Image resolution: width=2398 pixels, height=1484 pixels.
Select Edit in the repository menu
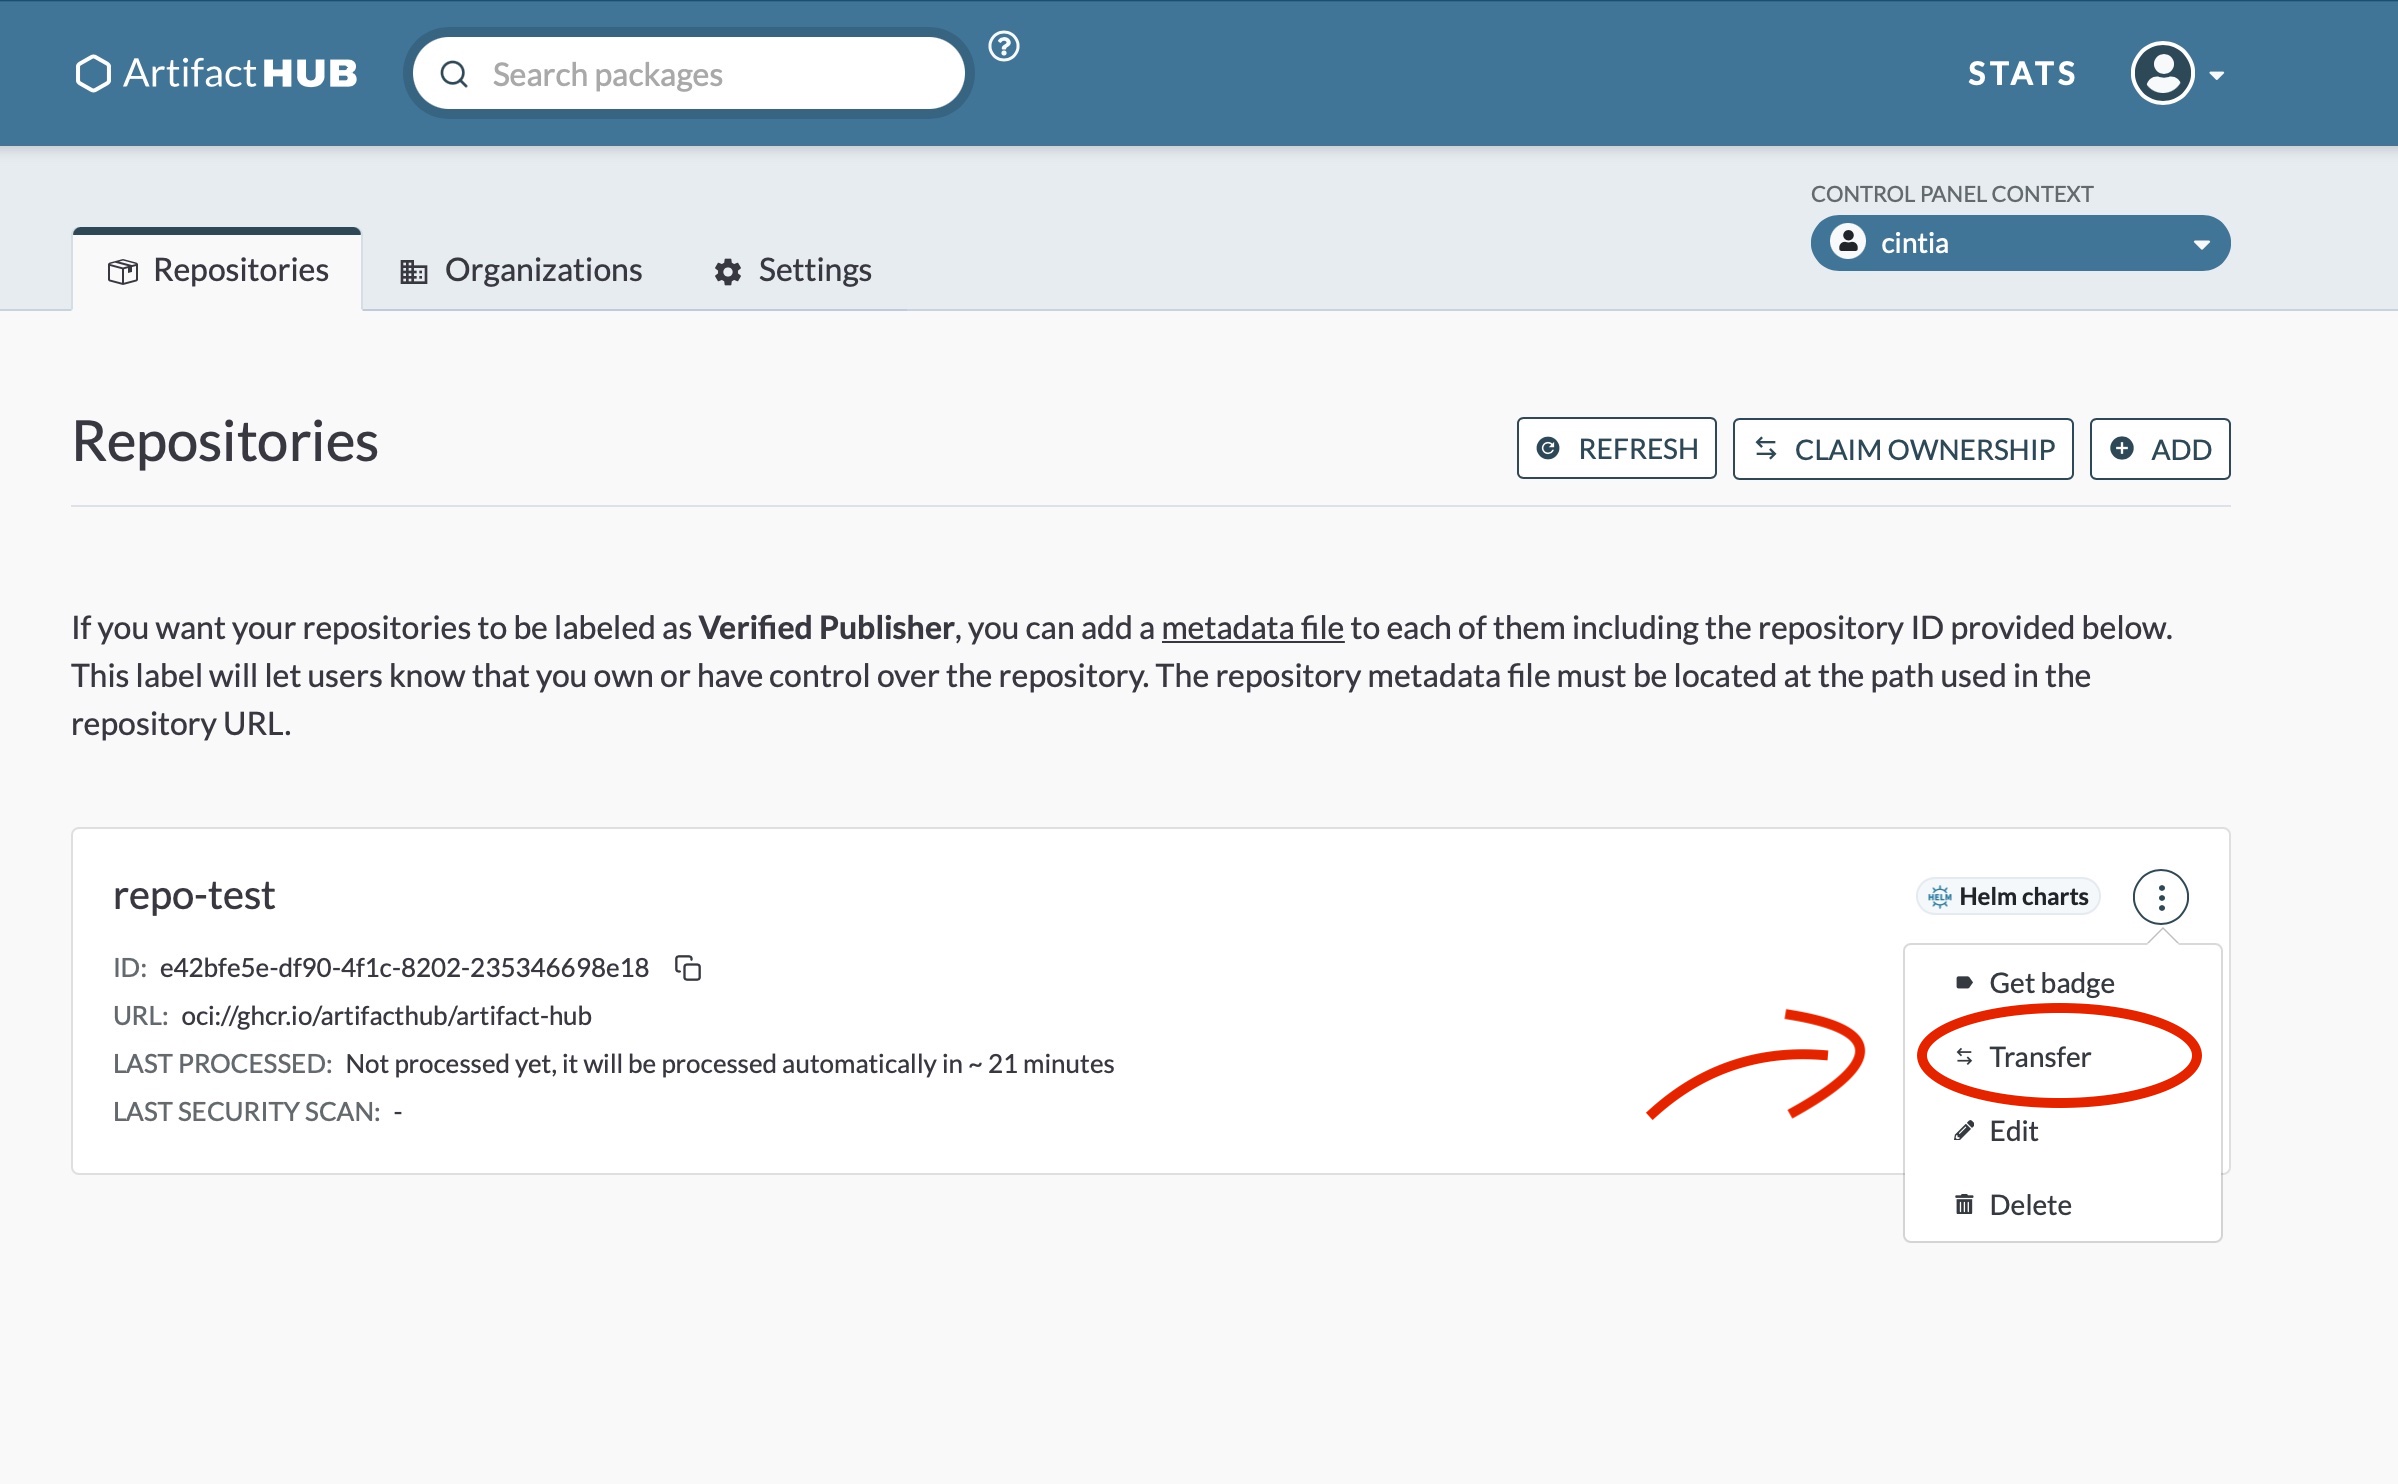click(x=2013, y=1131)
